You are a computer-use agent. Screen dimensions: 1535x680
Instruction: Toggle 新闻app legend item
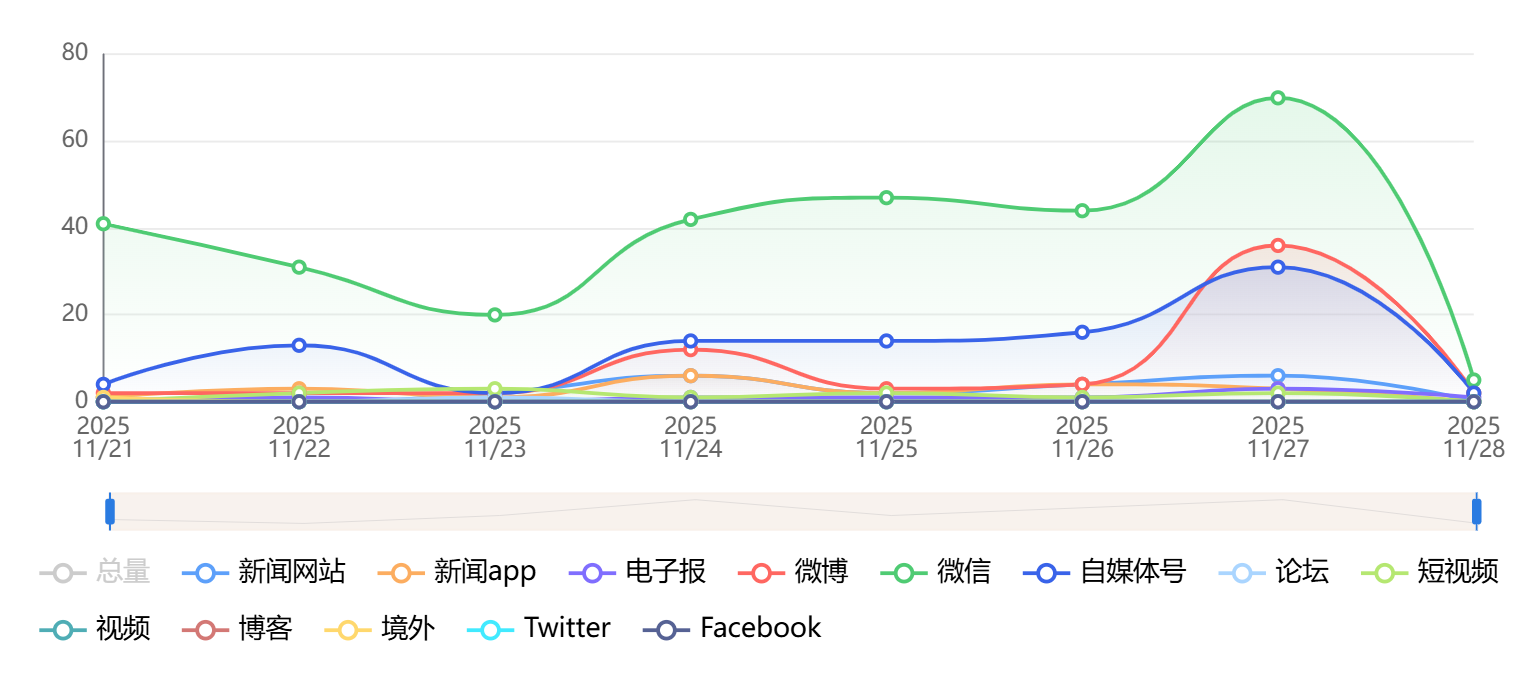pos(459,572)
